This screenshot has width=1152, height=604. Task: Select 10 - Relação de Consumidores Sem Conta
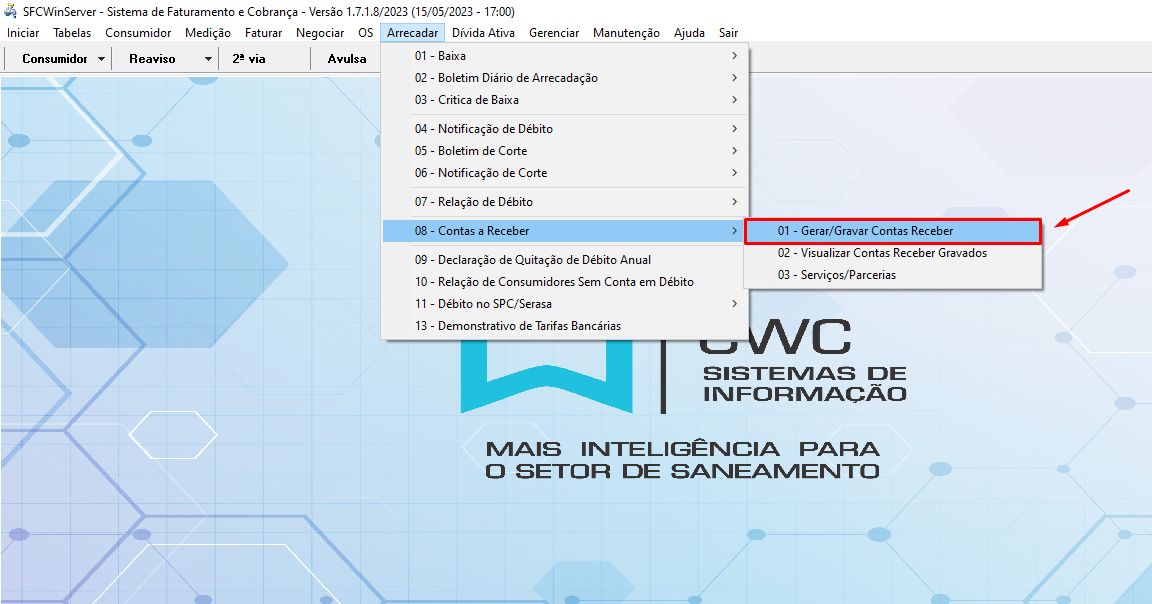(554, 282)
